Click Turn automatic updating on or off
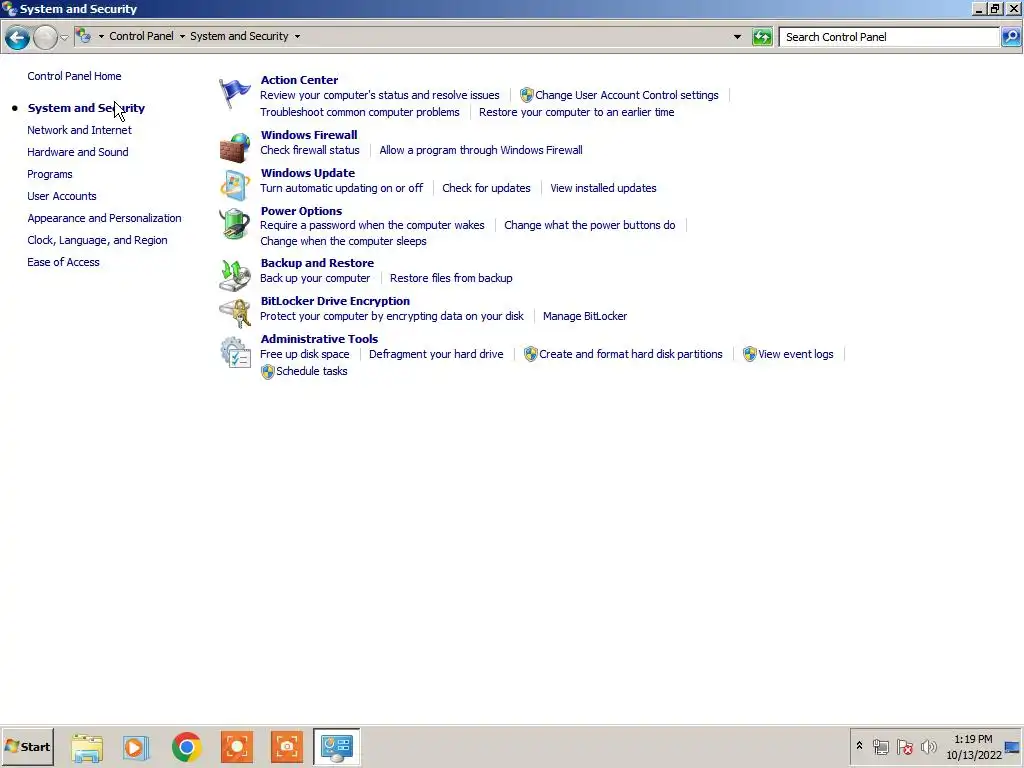1024x768 pixels. [342, 188]
